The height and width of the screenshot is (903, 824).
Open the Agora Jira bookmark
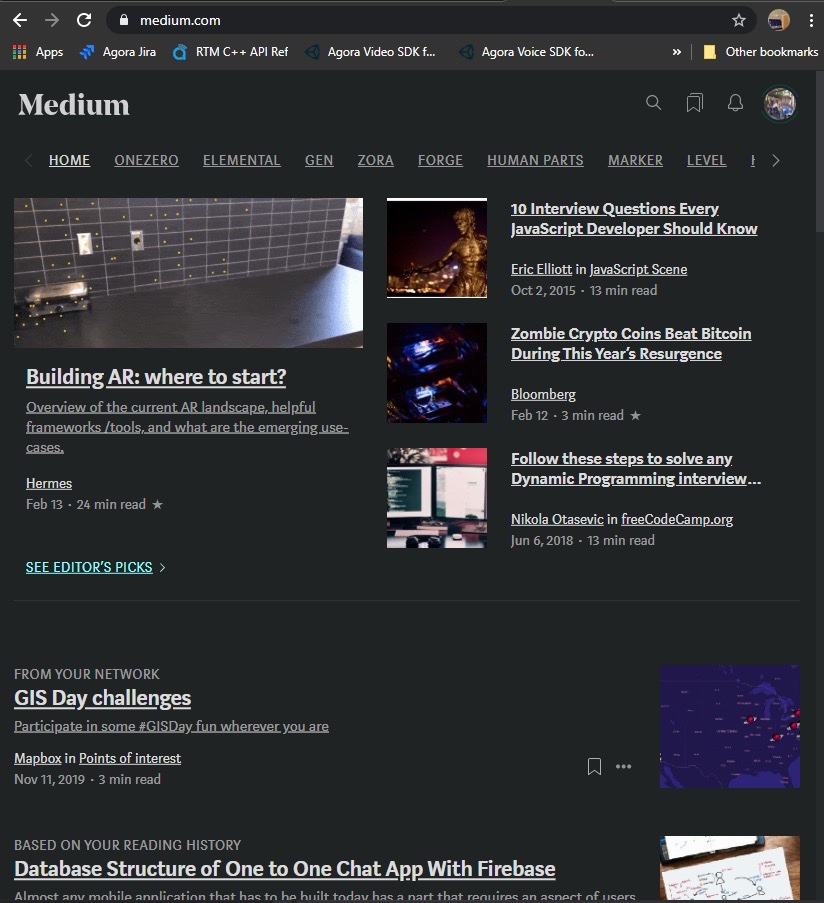click(x=118, y=52)
